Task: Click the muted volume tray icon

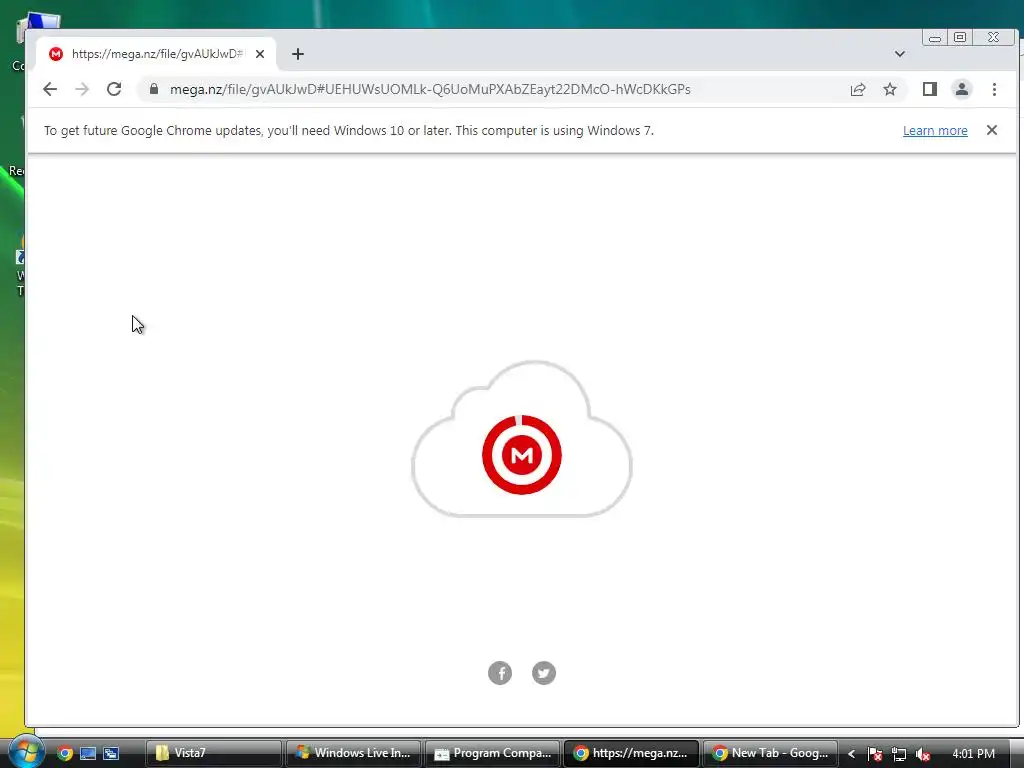Action: (922, 754)
